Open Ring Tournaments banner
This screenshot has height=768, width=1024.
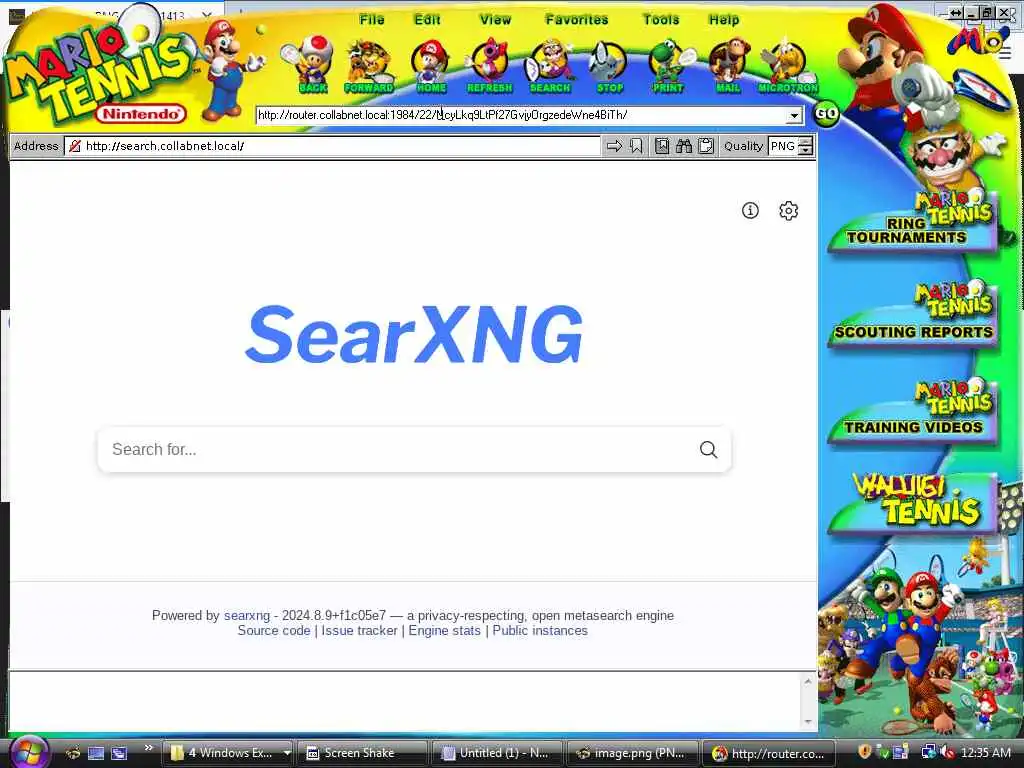(913, 222)
